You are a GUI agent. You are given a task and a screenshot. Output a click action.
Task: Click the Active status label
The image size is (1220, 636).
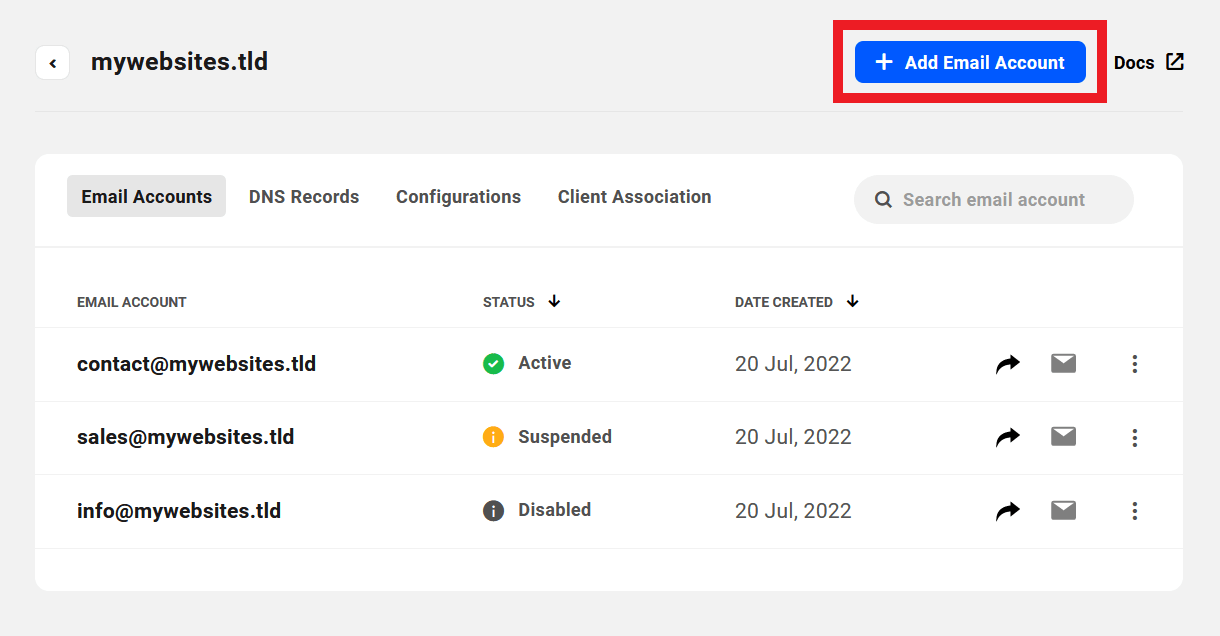tap(545, 363)
